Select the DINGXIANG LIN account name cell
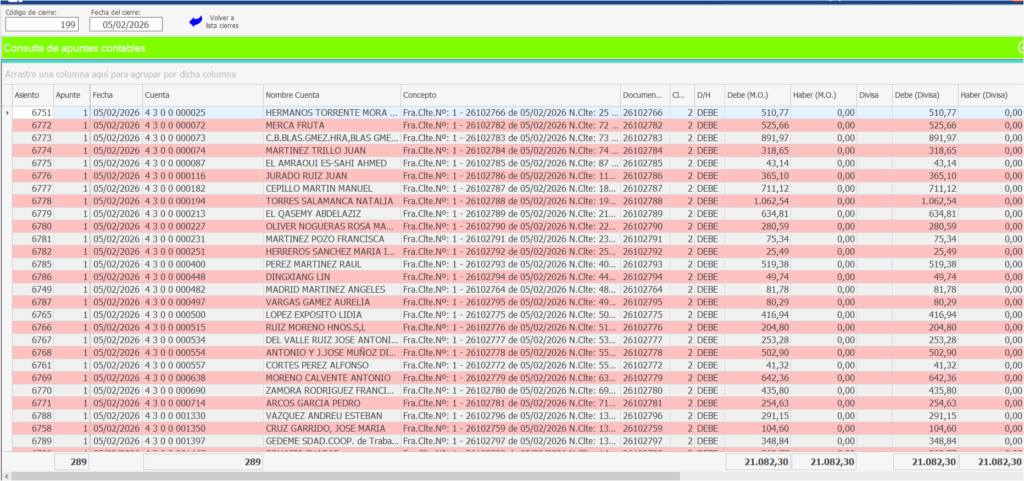This screenshot has height=481, width=1024. [330, 276]
